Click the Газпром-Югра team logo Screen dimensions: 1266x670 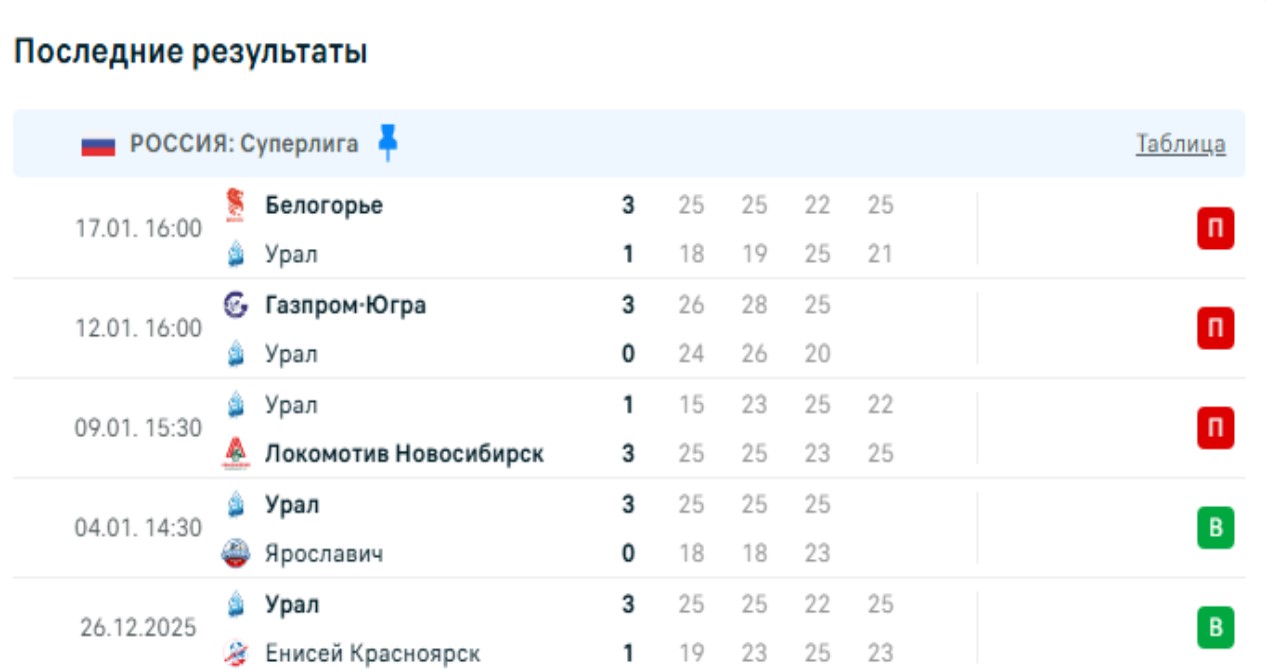tap(235, 305)
